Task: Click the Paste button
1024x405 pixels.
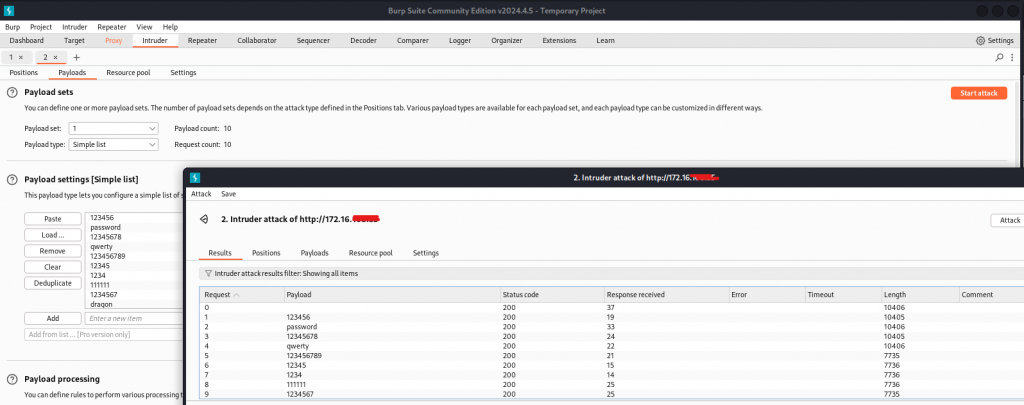Action: coord(53,219)
